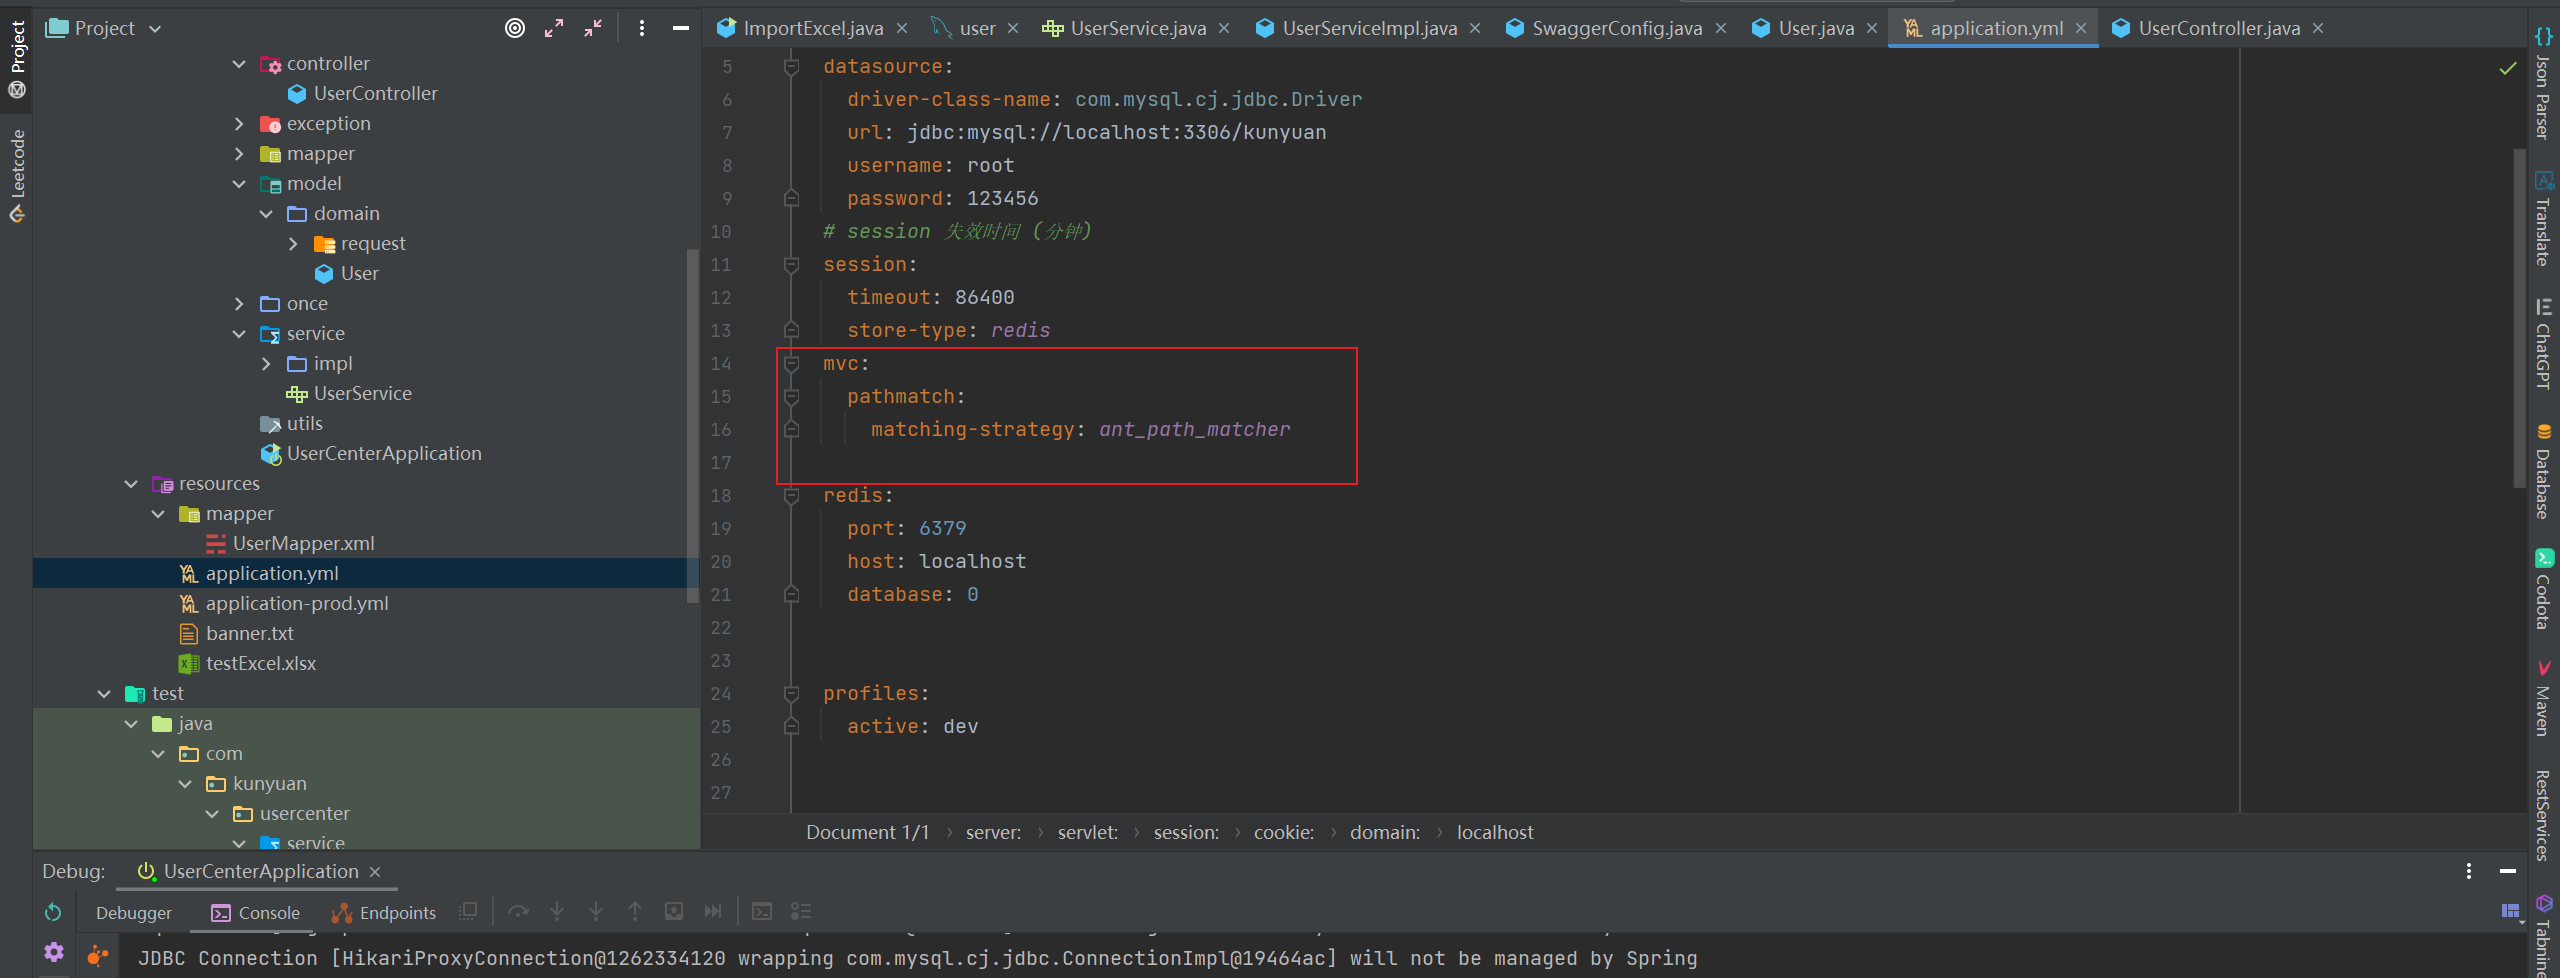Click the green inspection checkmark

(x=2507, y=68)
